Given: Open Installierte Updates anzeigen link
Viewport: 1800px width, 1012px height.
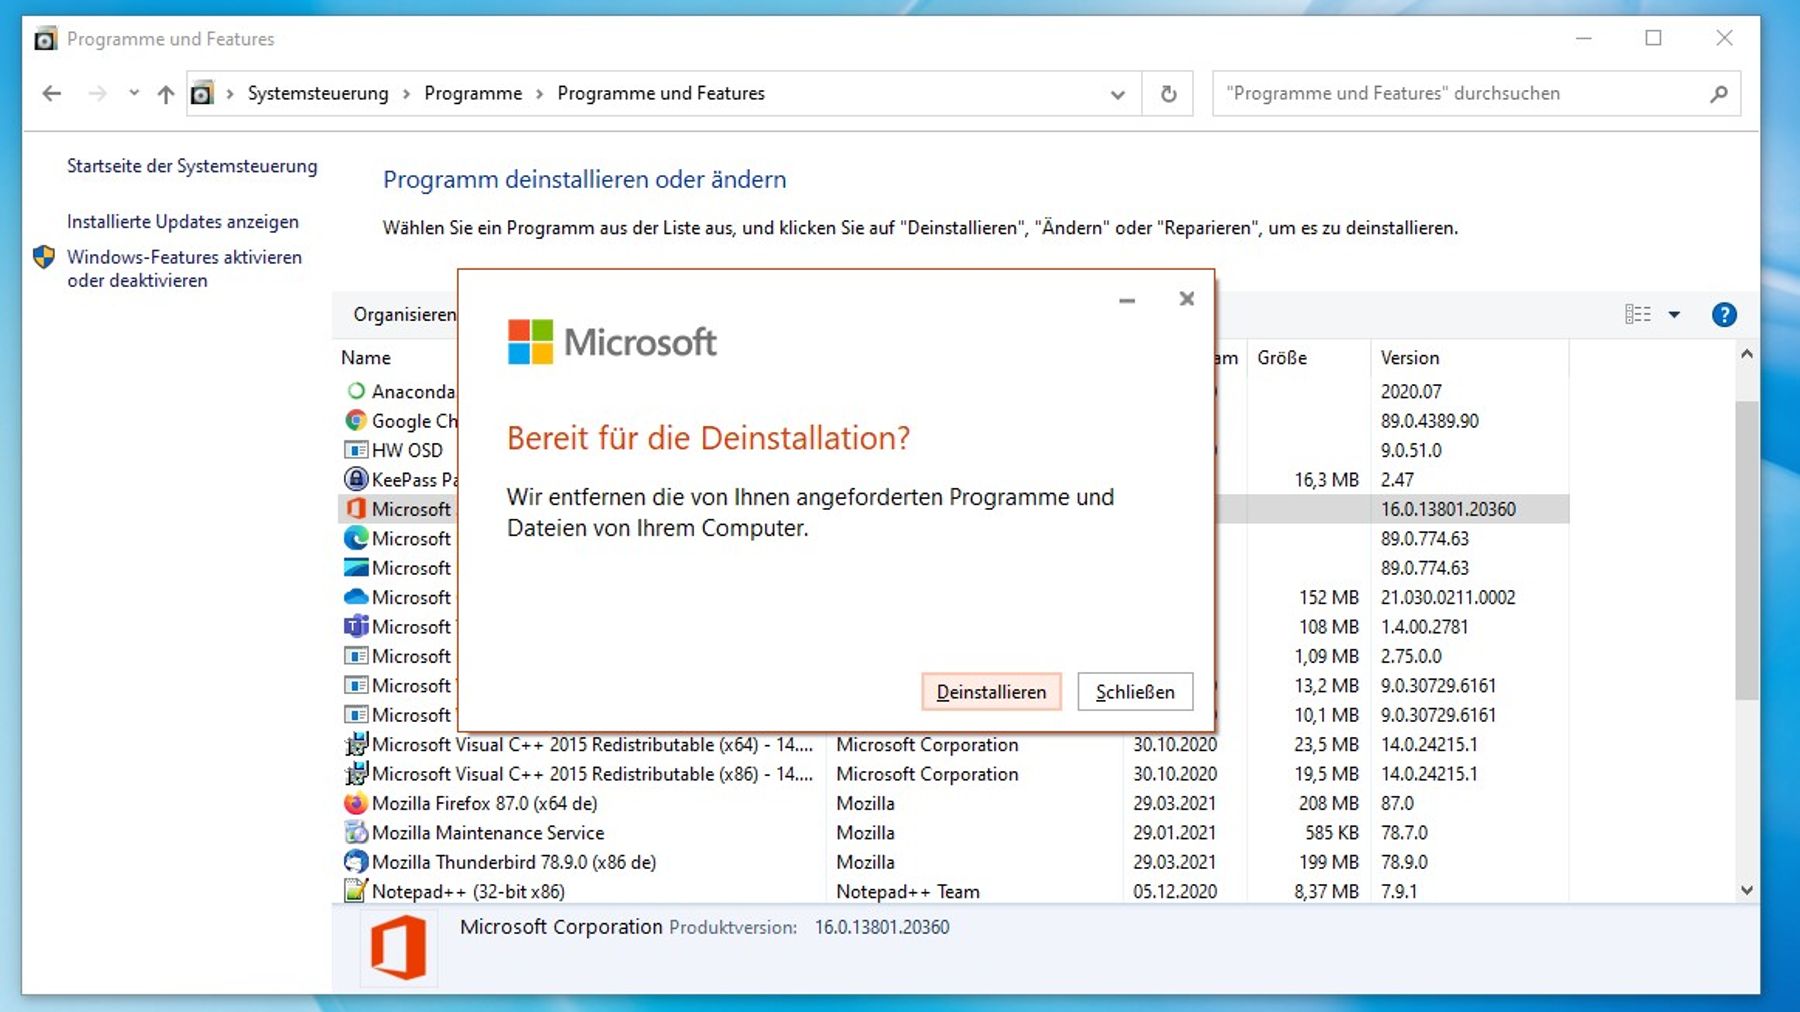Looking at the screenshot, I should (x=183, y=222).
